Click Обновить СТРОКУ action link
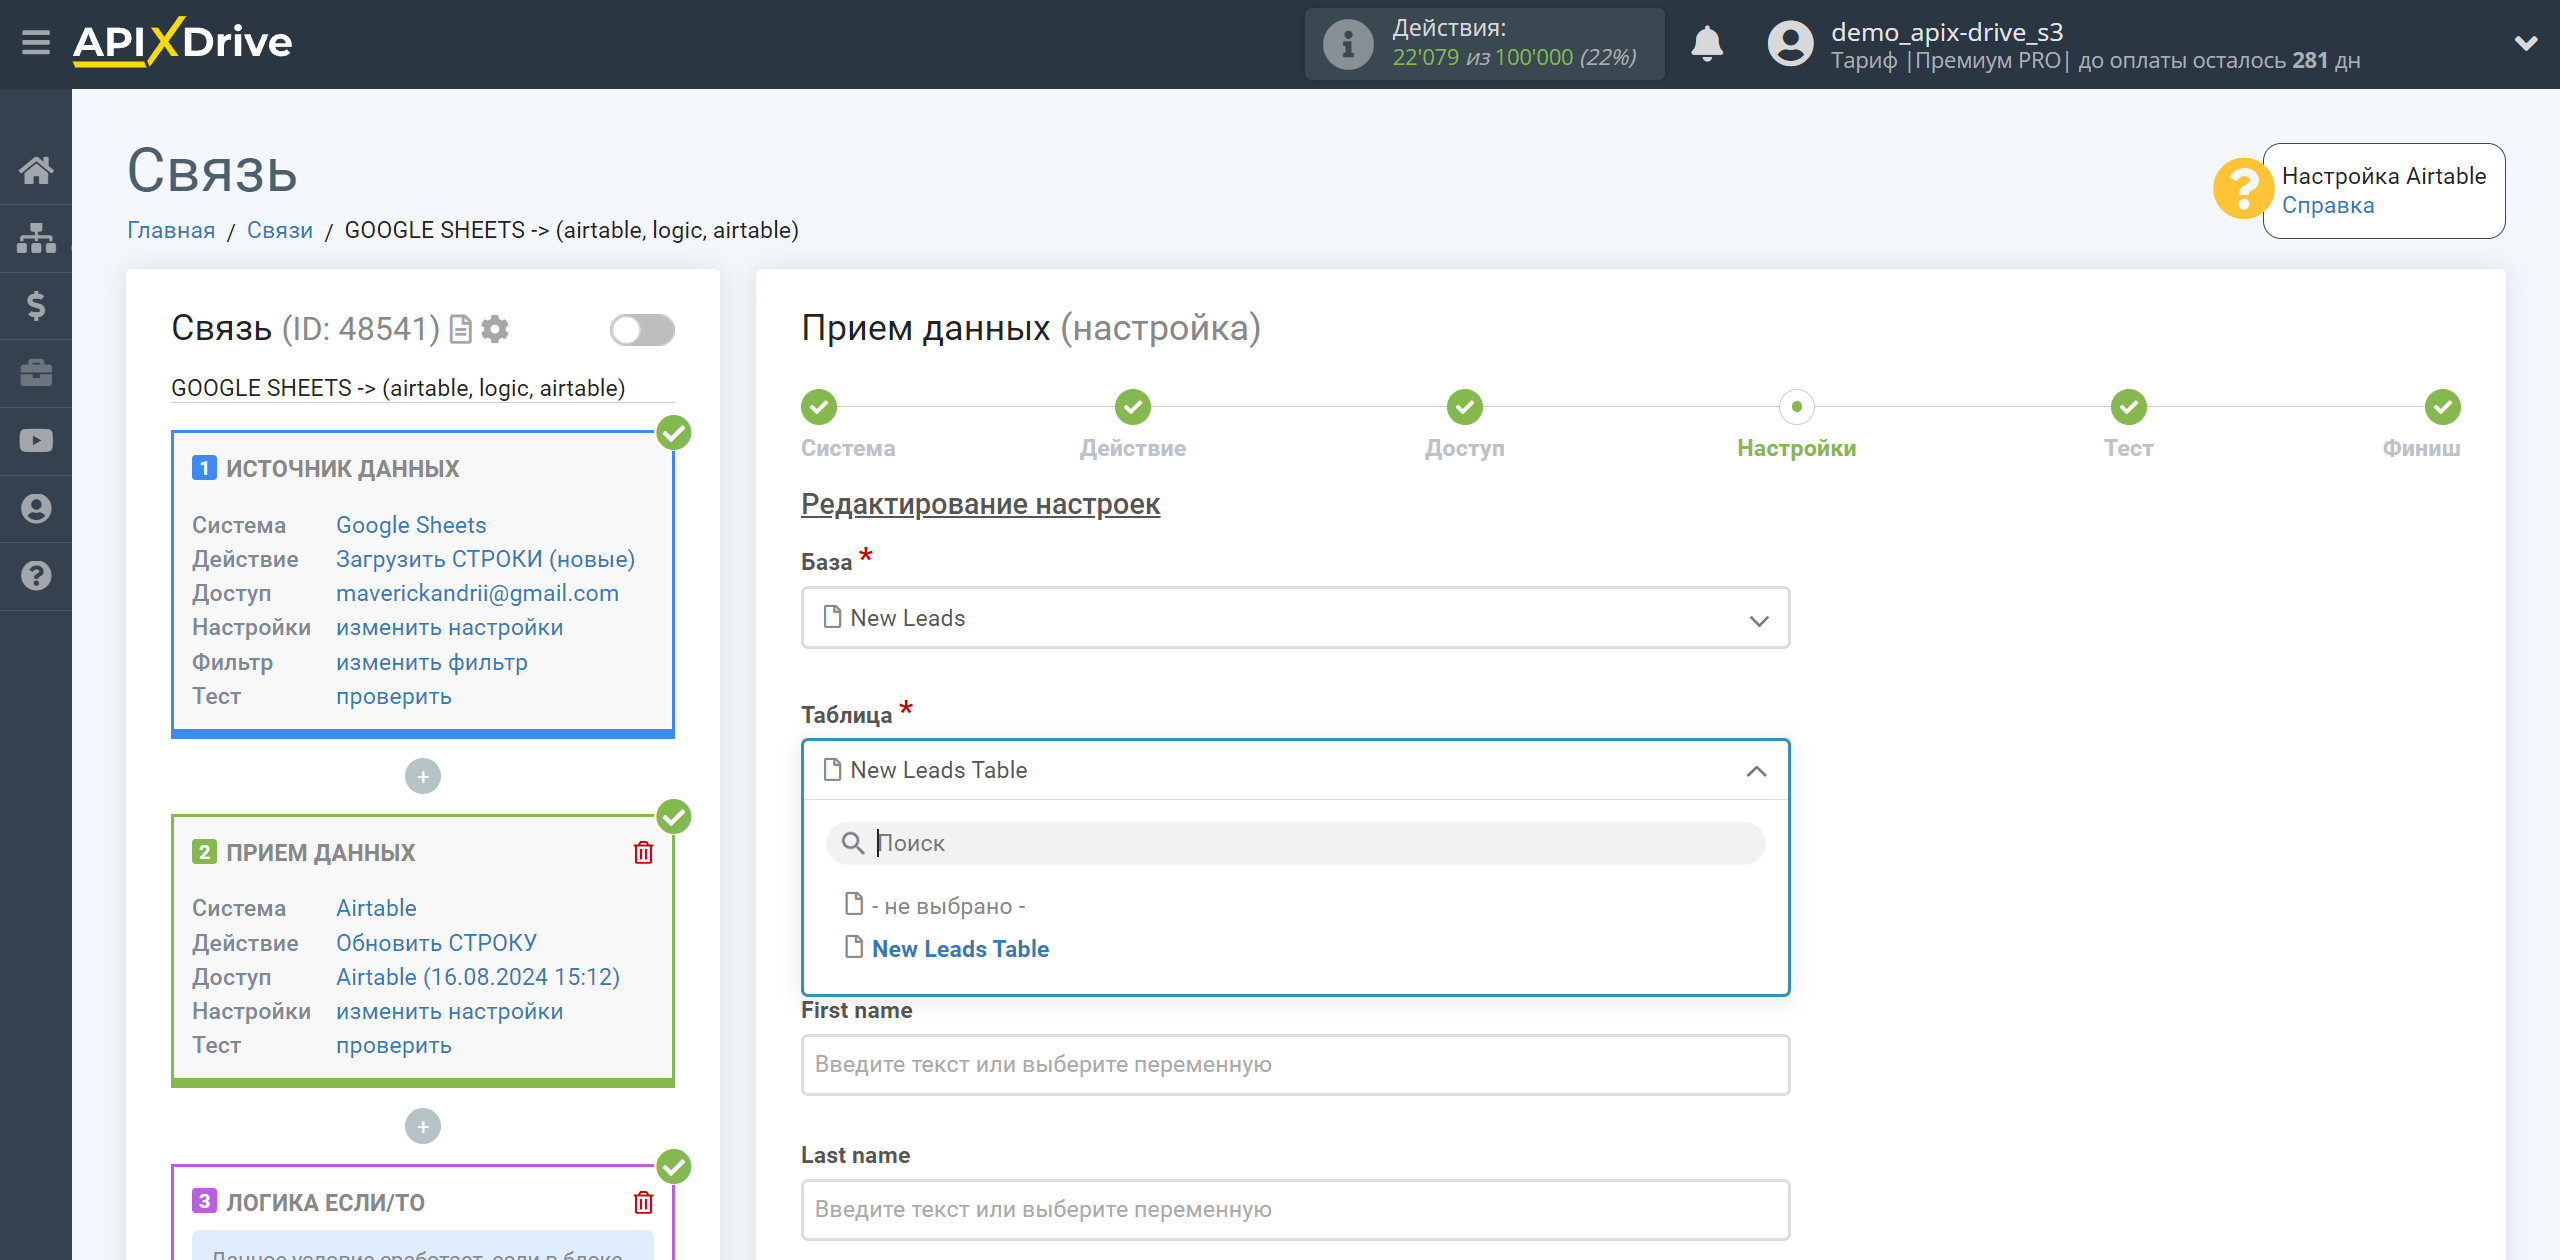The height and width of the screenshot is (1260, 2560). pos(436,943)
